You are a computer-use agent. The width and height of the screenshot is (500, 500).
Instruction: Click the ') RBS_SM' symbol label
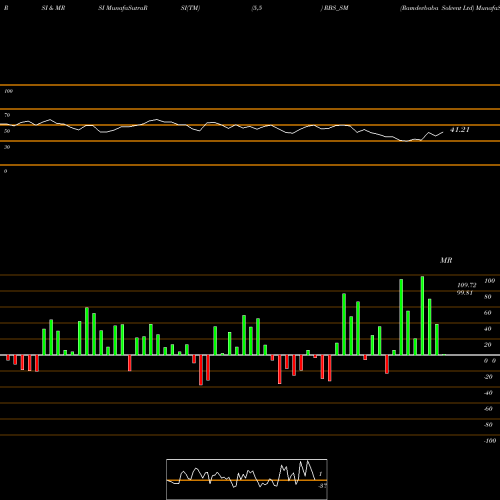coord(334,8)
